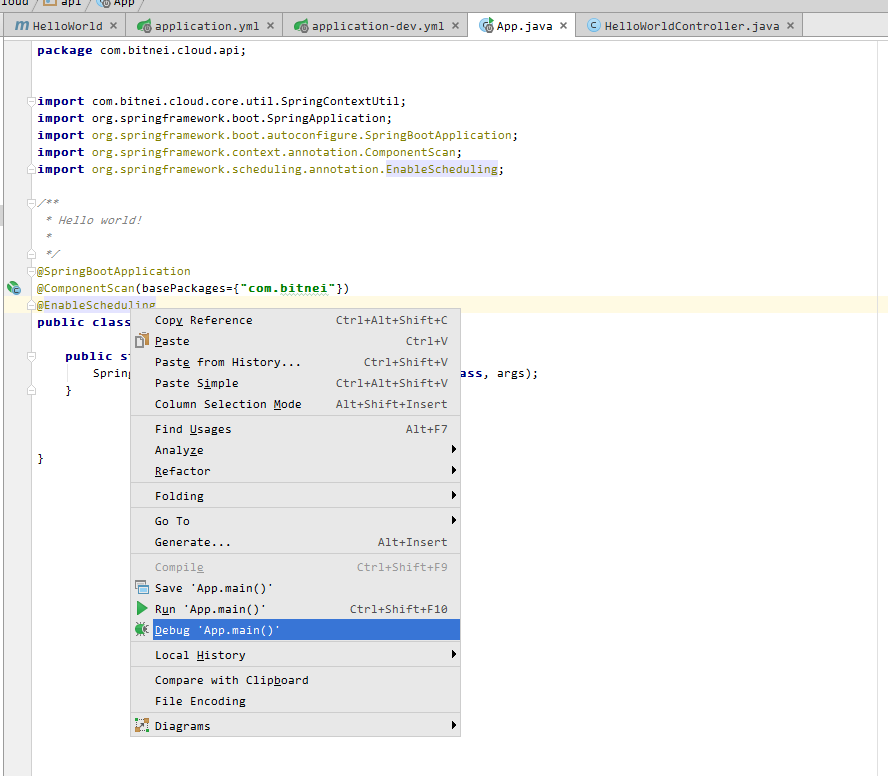Screen dimensions: 888x776
Task: Expand the Diagrams submenu arrow
Action: point(454,725)
